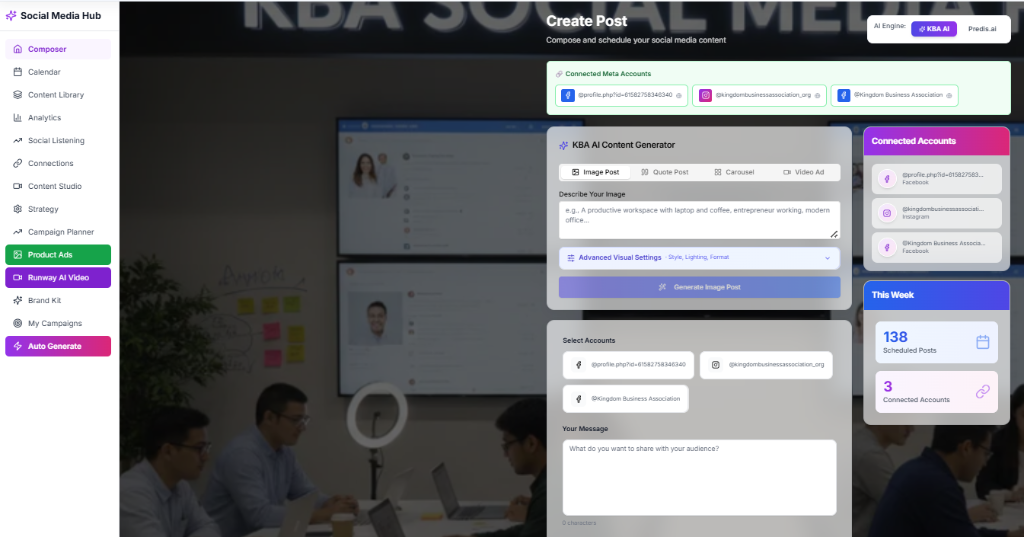Open Analytics from the sidebar
This screenshot has width=1024, height=537.
(x=58, y=118)
